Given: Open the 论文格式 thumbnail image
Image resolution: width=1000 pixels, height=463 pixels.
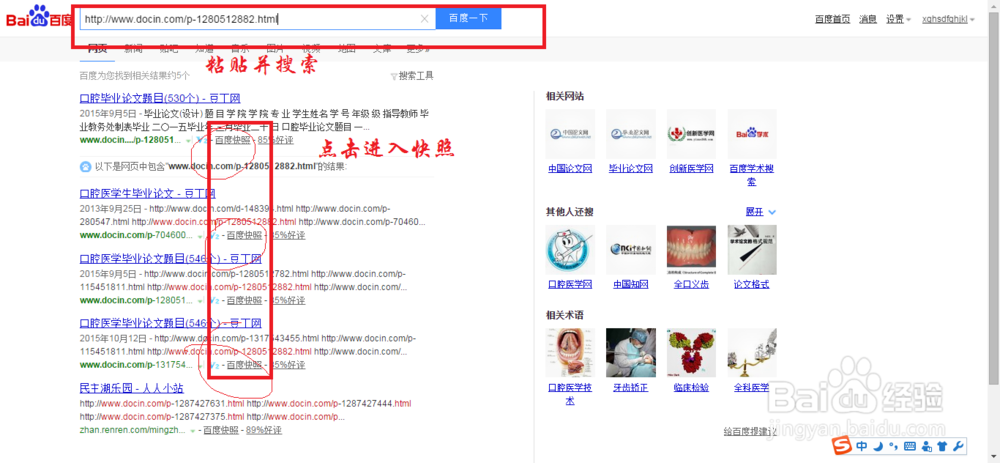Looking at the screenshot, I should pyautogui.click(x=752, y=249).
